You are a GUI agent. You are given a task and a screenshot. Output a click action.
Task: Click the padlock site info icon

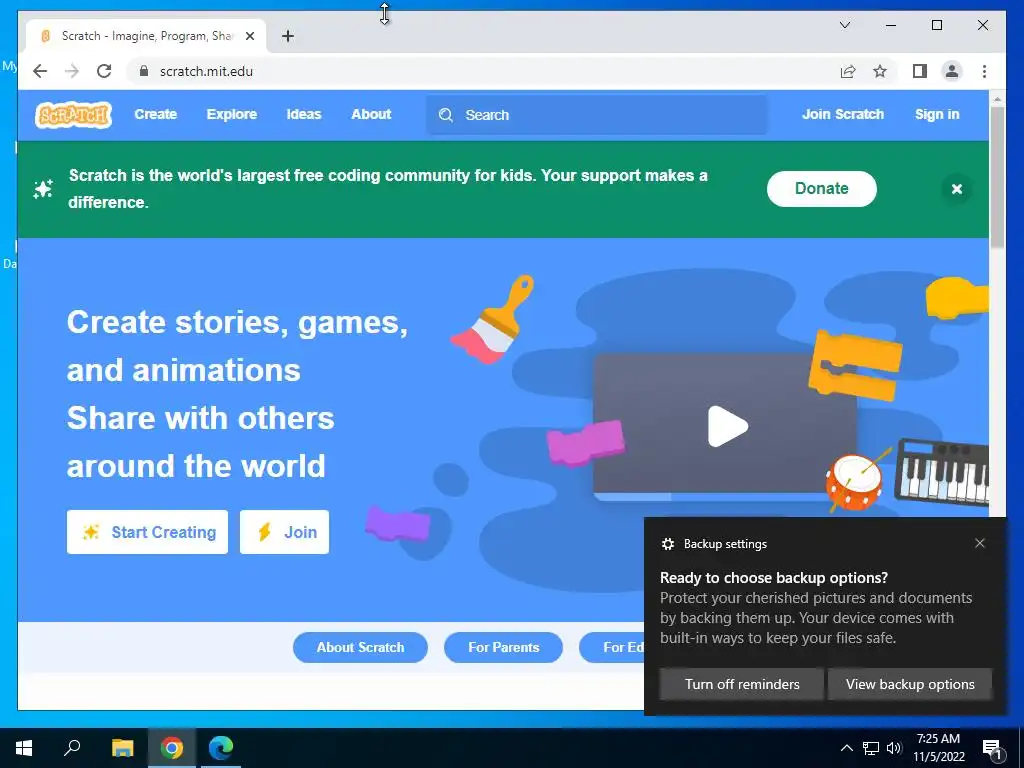(x=144, y=71)
